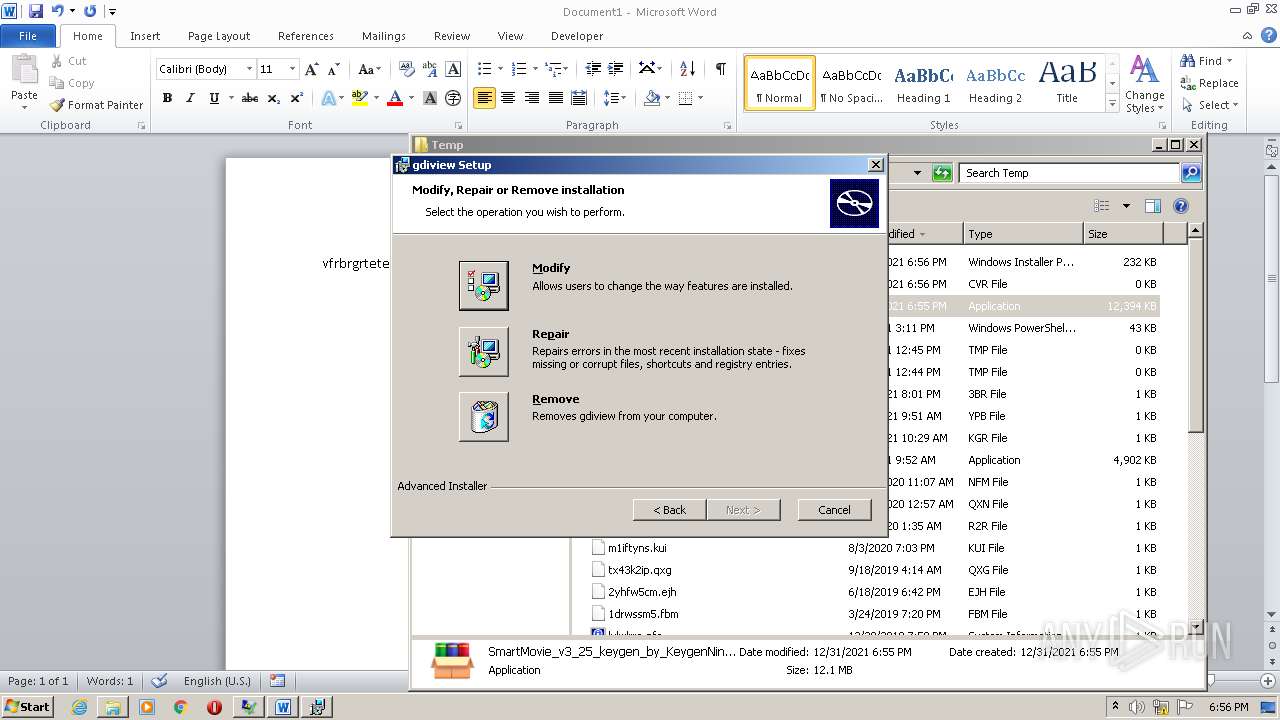Open highlight color dropdown arrow
Screen dimensions: 1280x720
click(376, 98)
